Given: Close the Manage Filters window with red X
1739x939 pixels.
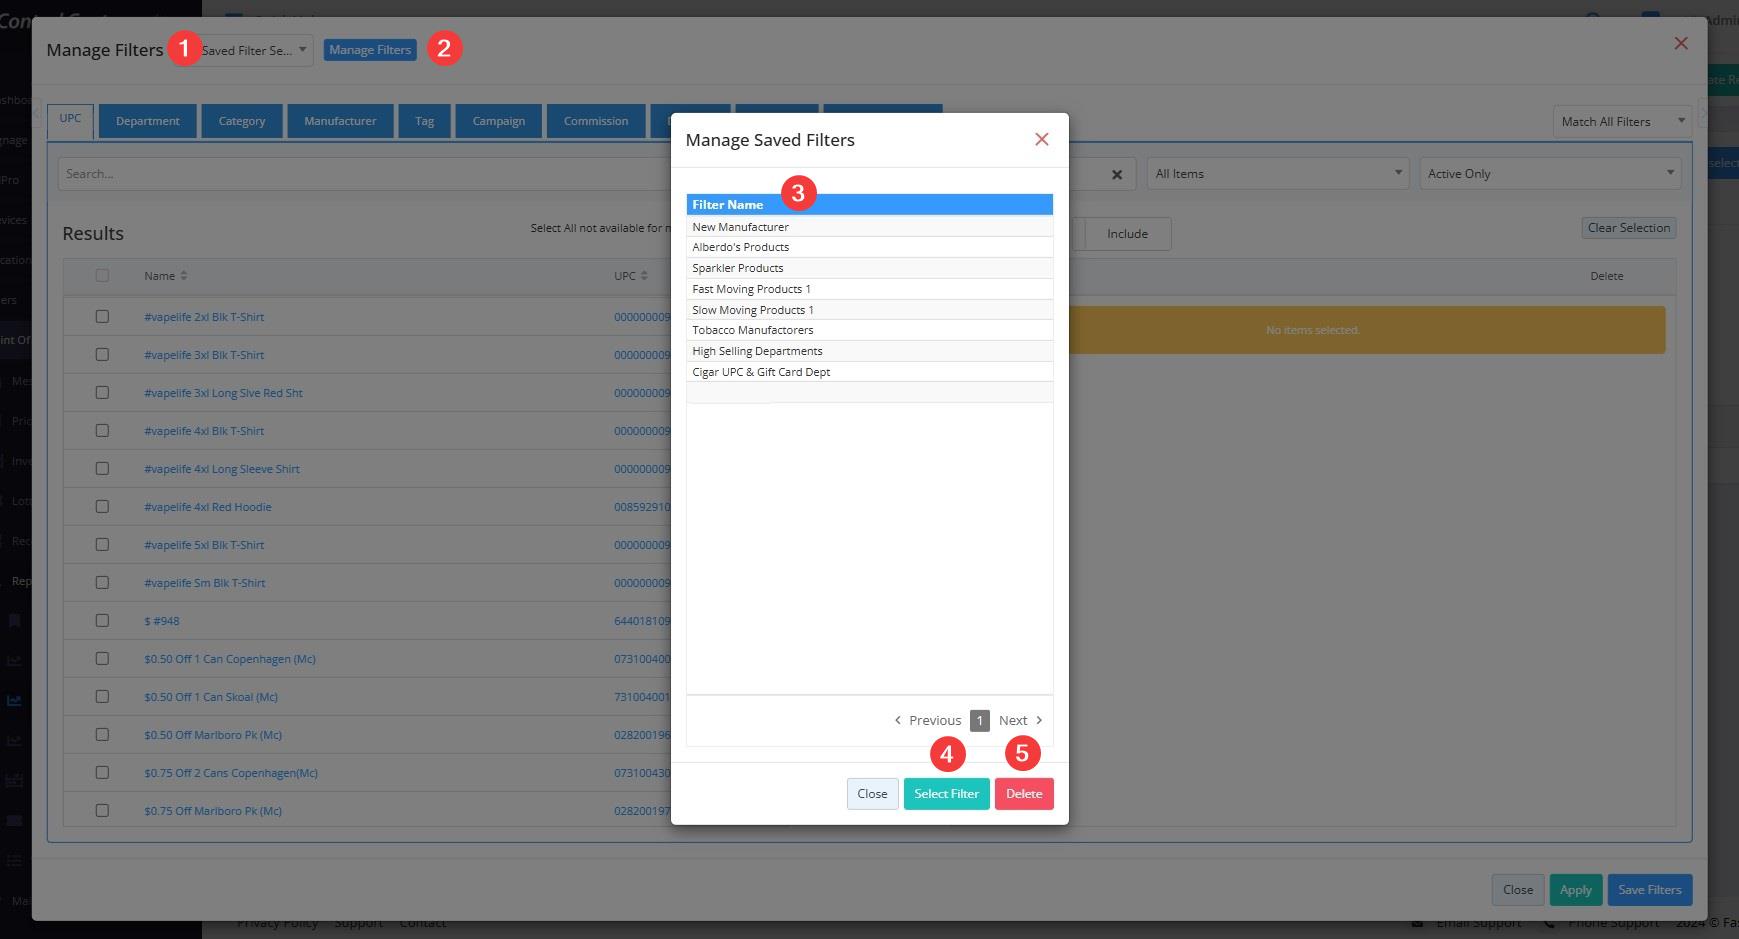Looking at the screenshot, I should 1681,43.
